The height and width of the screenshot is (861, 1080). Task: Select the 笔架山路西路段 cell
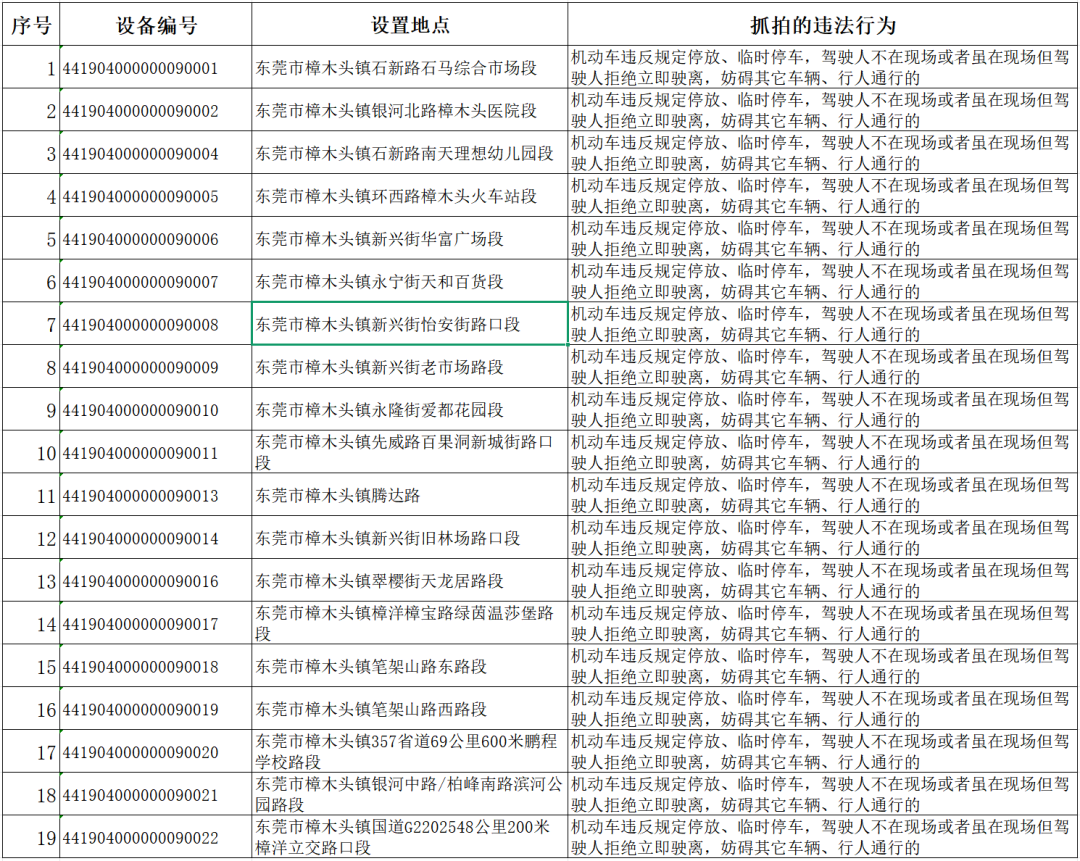point(409,709)
